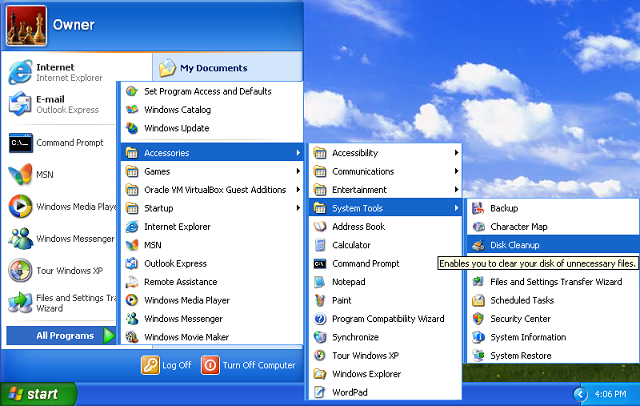Screen dimensions: 640x406
Task: Expand the Entertainment submenu
Action: (x=385, y=190)
